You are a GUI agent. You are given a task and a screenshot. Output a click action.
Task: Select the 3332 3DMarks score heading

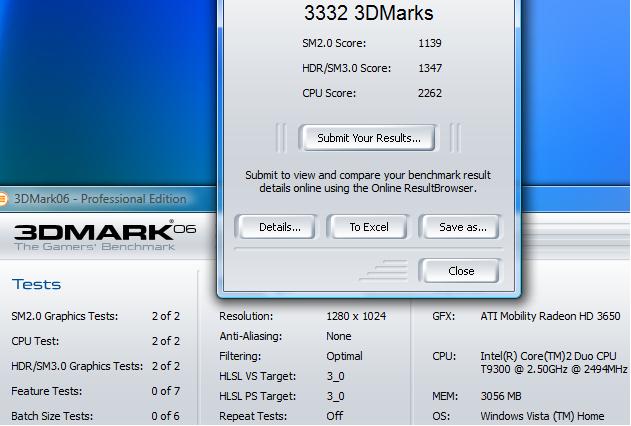coord(368,13)
